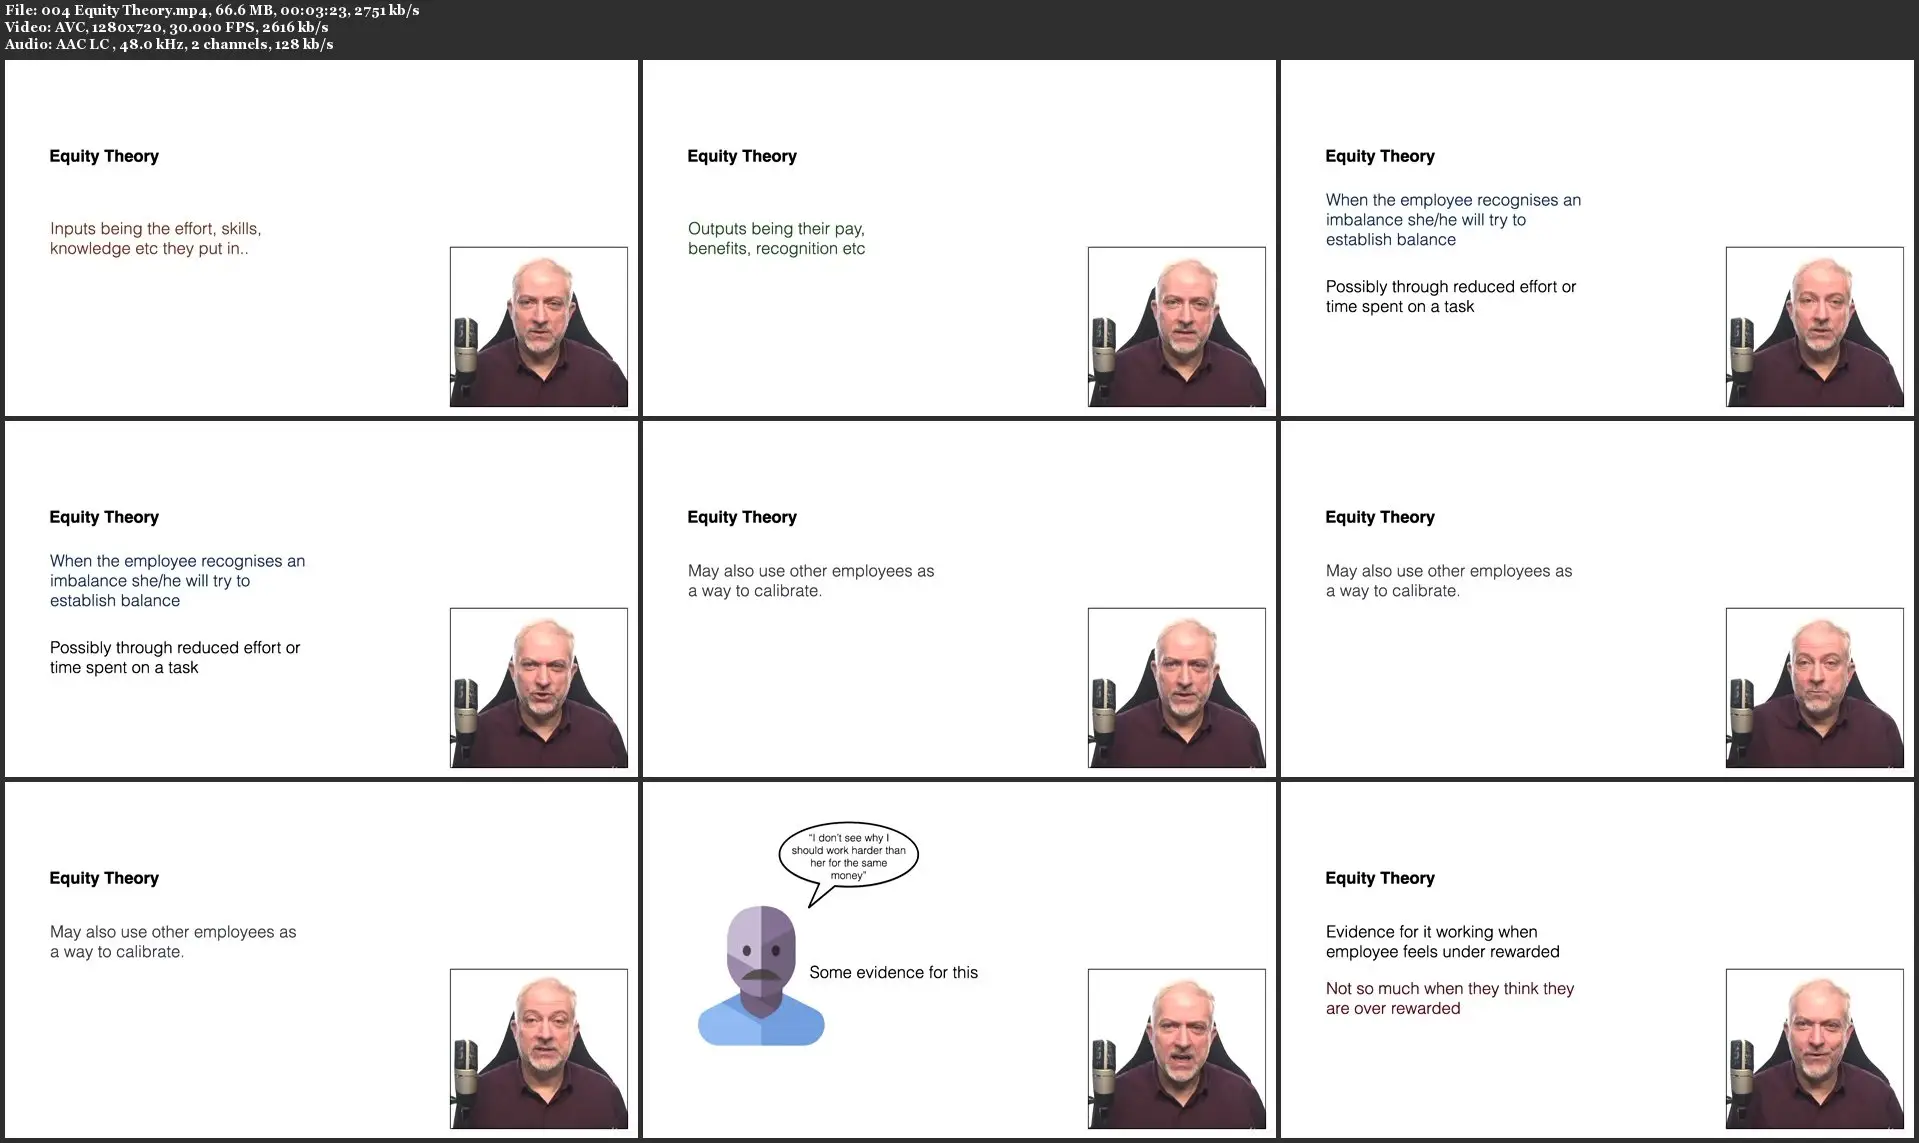Click the 'Audio: AAC LC' info line
The image size is (1919, 1143).
coord(169,44)
